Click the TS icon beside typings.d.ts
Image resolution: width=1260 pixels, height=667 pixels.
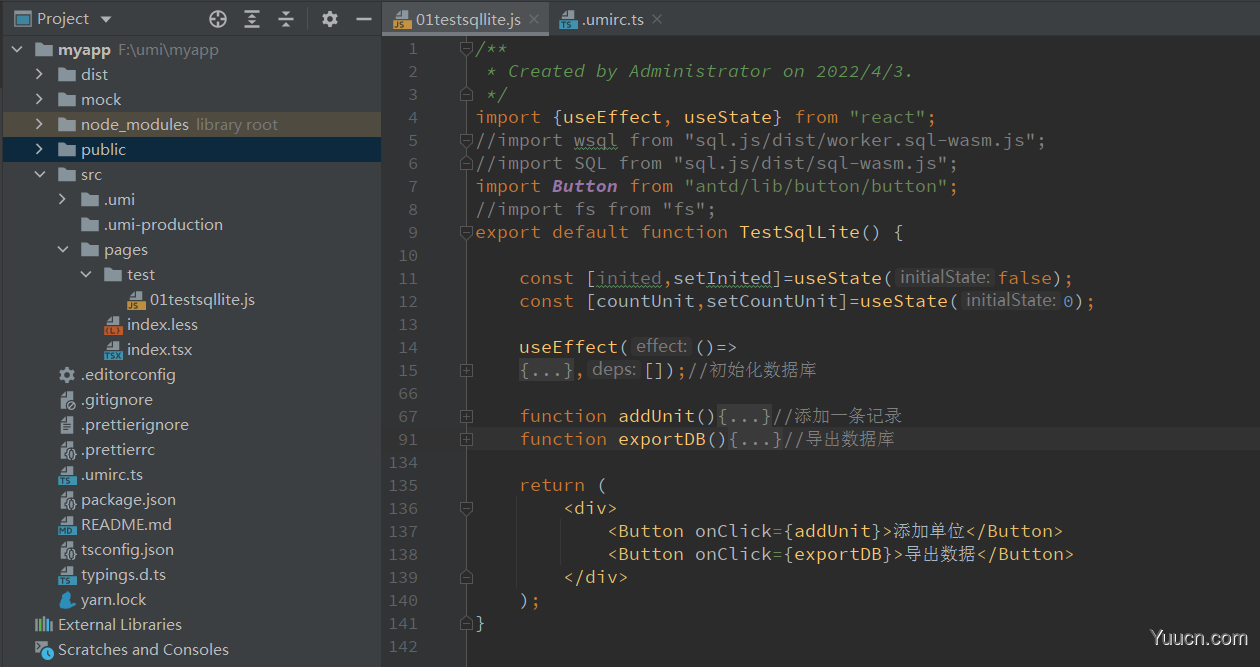[67, 575]
